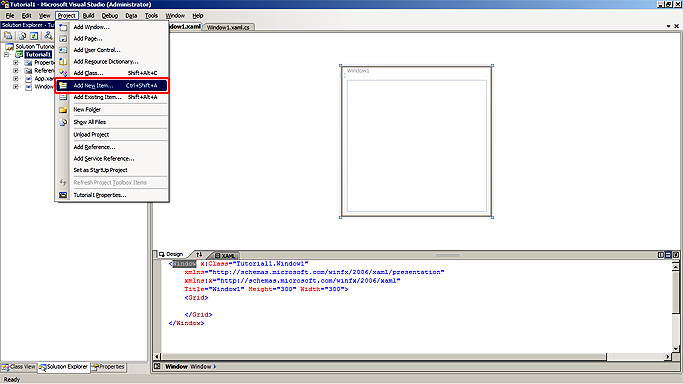The width and height of the screenshot is (683, 384).
Task: Switch to the XAML pane tab
Action: pyautogui.click(x=225, y=256)
